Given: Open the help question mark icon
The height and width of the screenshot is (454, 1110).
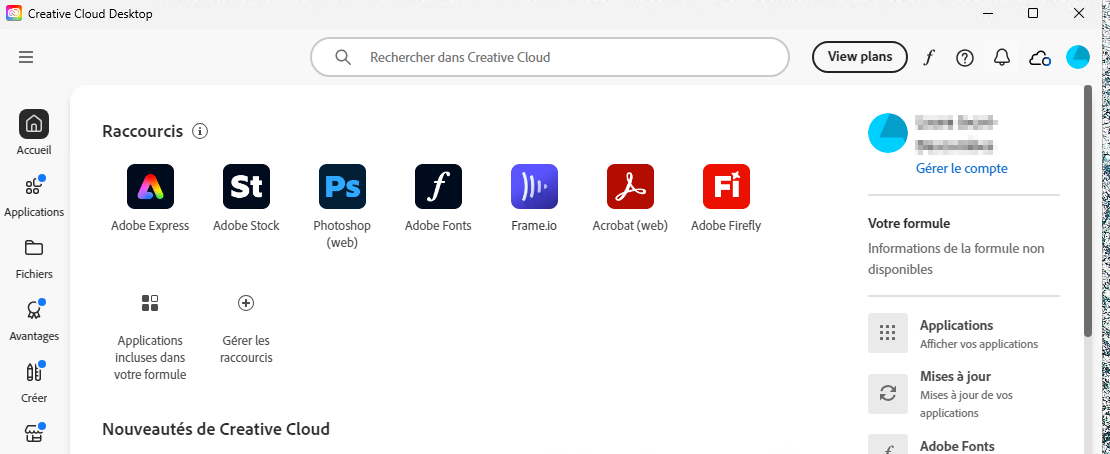Looking at the screenshot, I should pos(965,57).
